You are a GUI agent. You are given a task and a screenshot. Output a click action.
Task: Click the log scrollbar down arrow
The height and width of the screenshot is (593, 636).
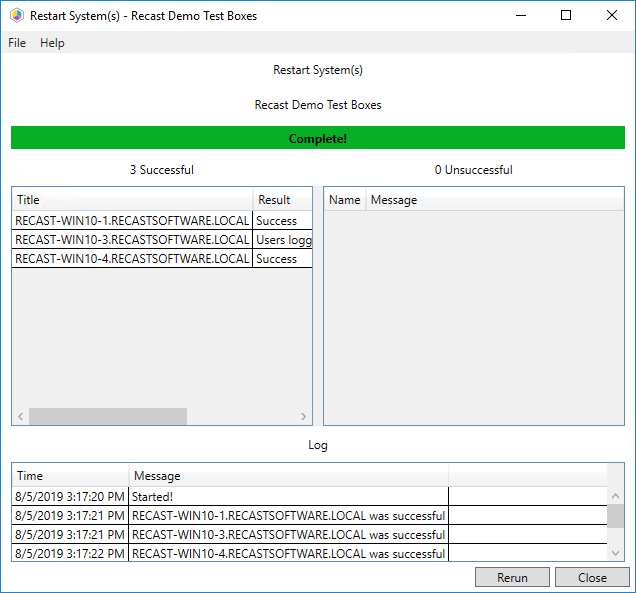tap(615, 553)
